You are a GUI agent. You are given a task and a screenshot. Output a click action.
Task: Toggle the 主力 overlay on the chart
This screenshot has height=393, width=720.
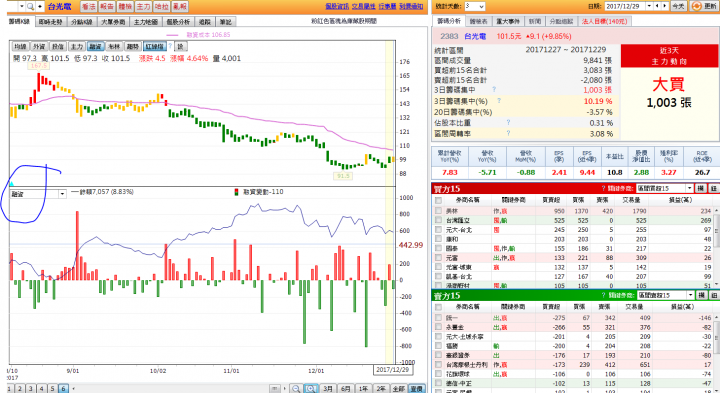[x=77, y=46]
